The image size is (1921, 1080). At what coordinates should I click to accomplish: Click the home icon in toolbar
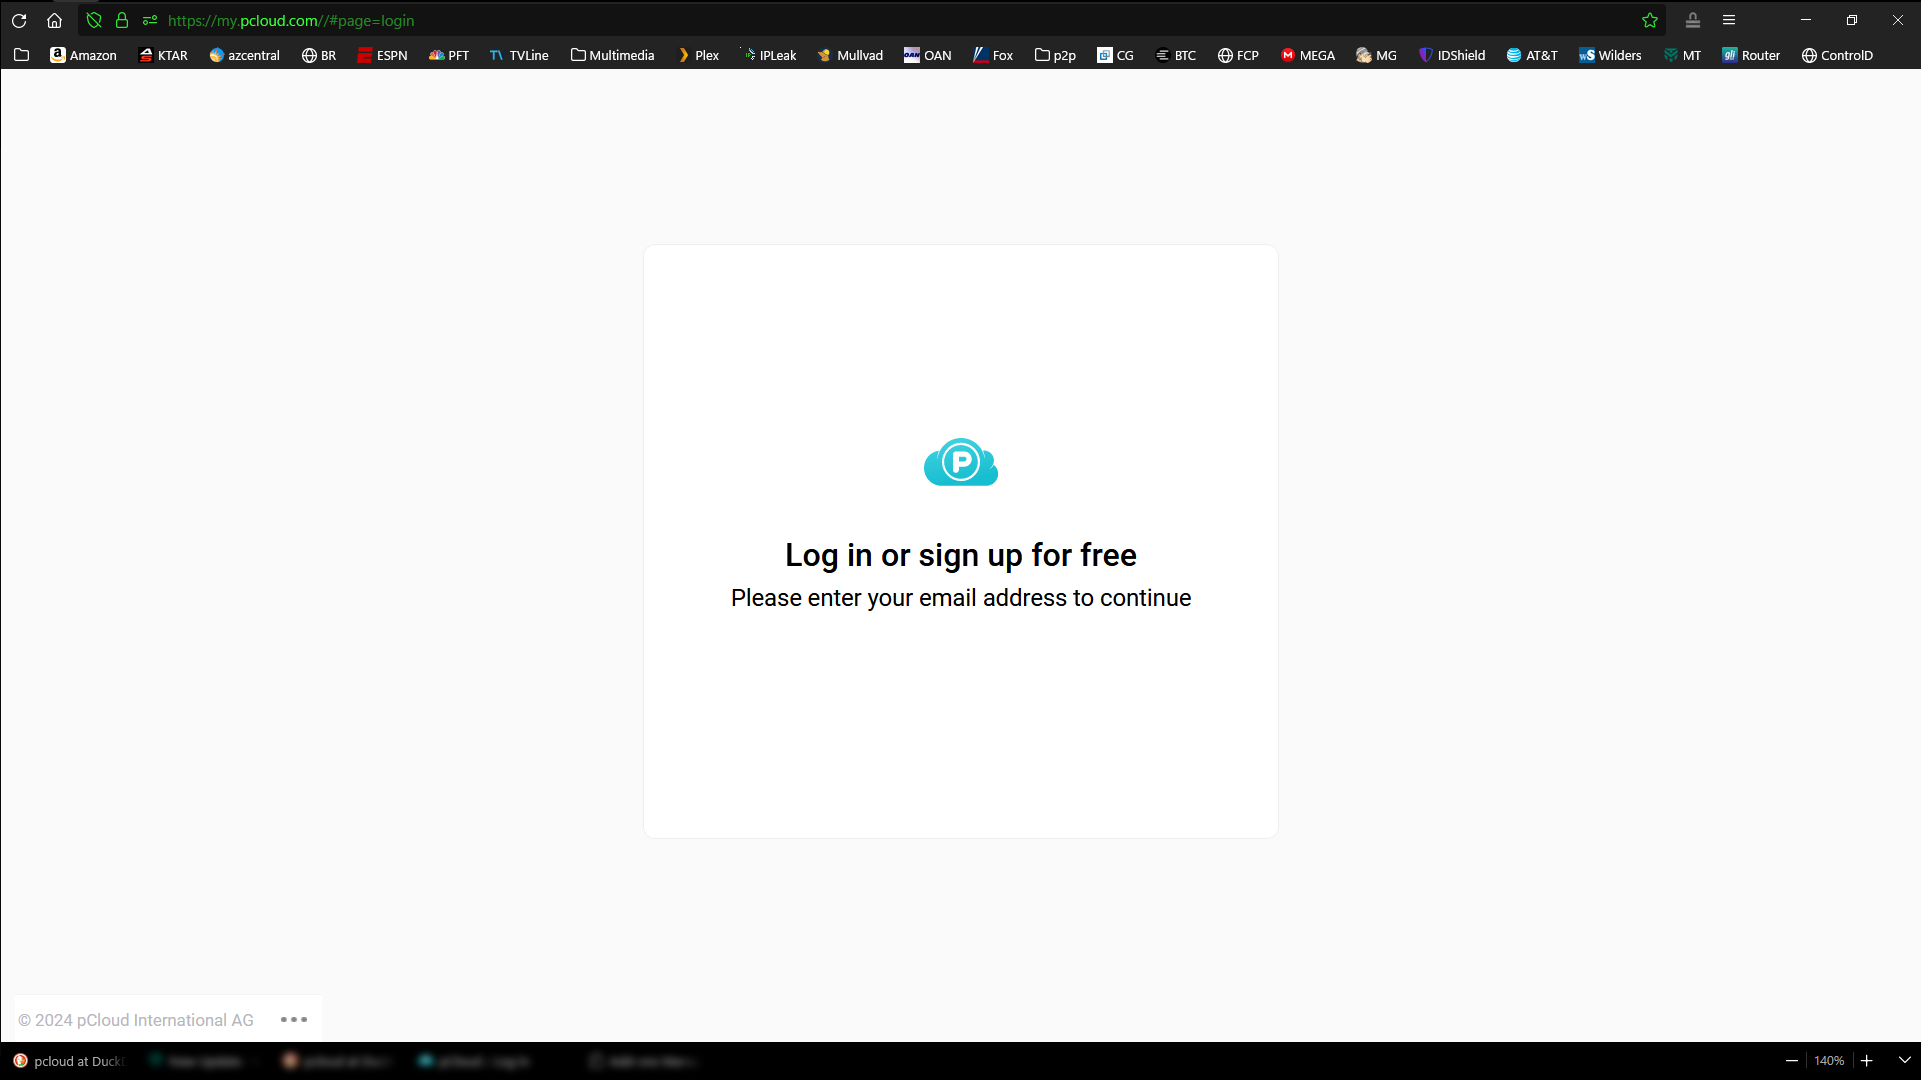(x=54, y=20)
